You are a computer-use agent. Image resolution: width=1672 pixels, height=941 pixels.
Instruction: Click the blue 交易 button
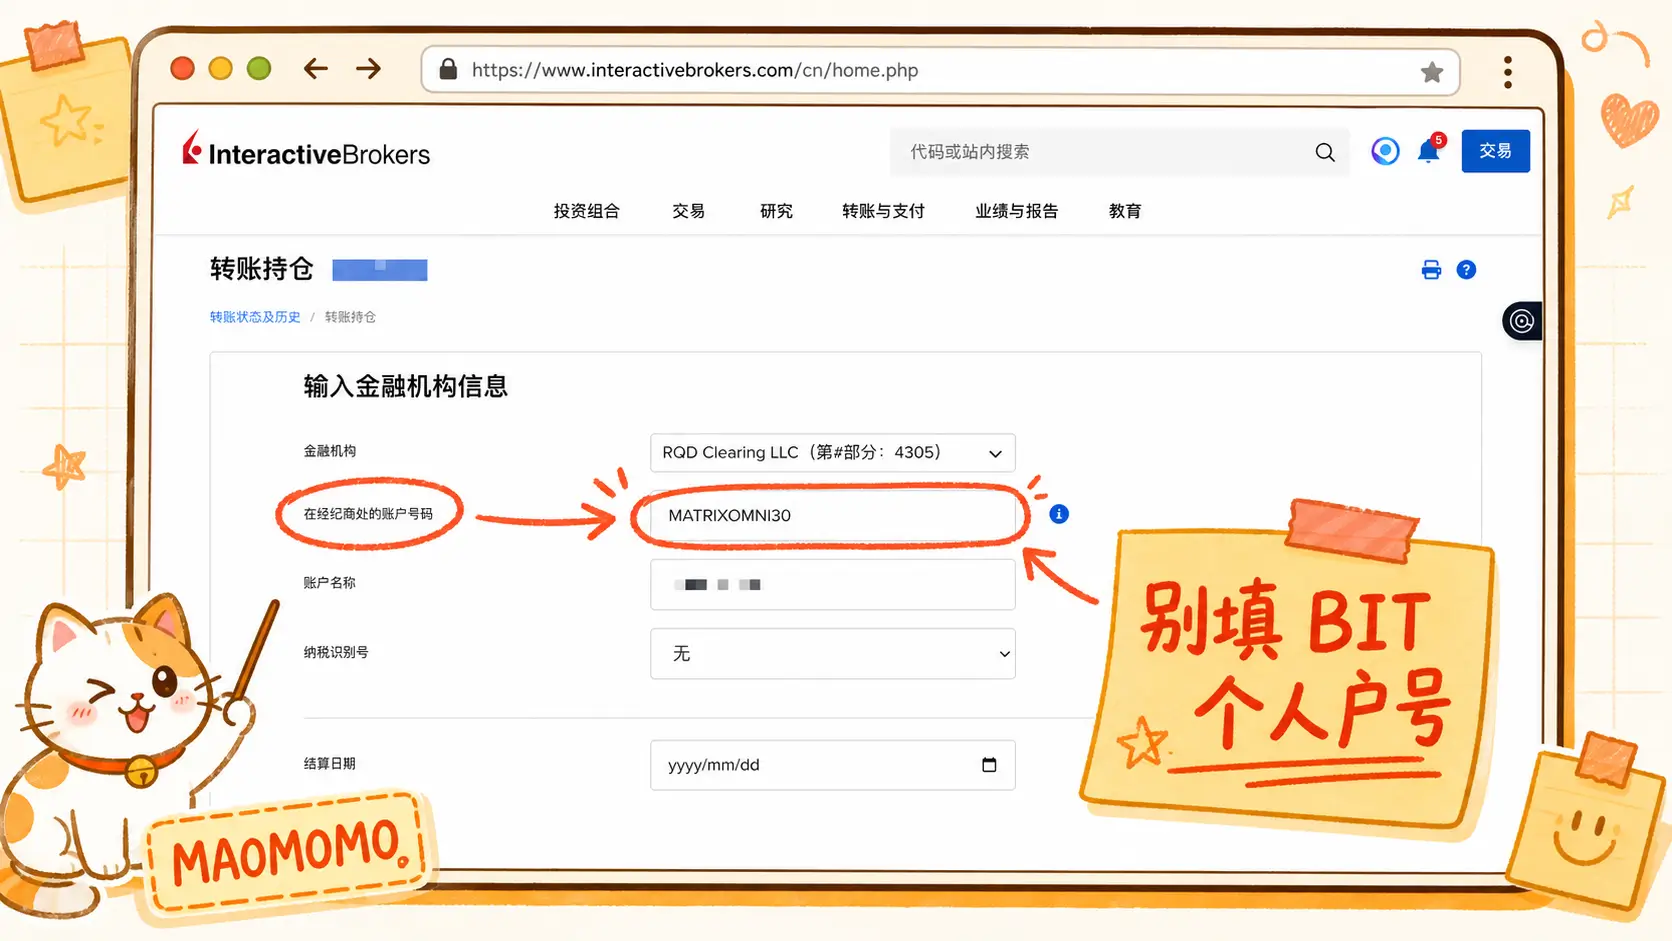tap(1495, 151)
